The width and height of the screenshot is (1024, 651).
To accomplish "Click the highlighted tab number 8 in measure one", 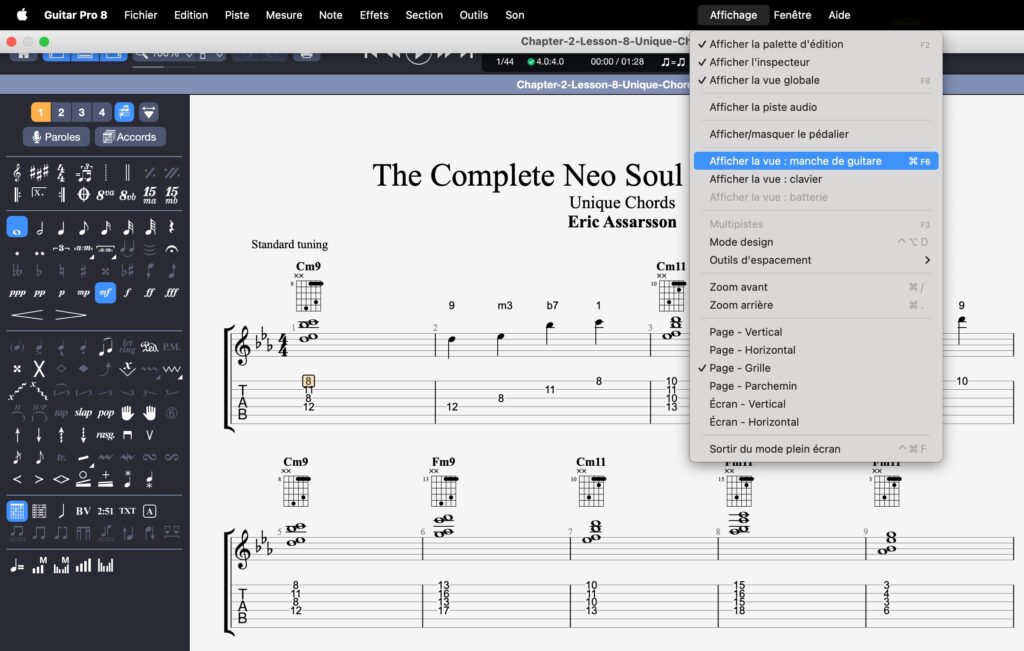I will point(308,381).
